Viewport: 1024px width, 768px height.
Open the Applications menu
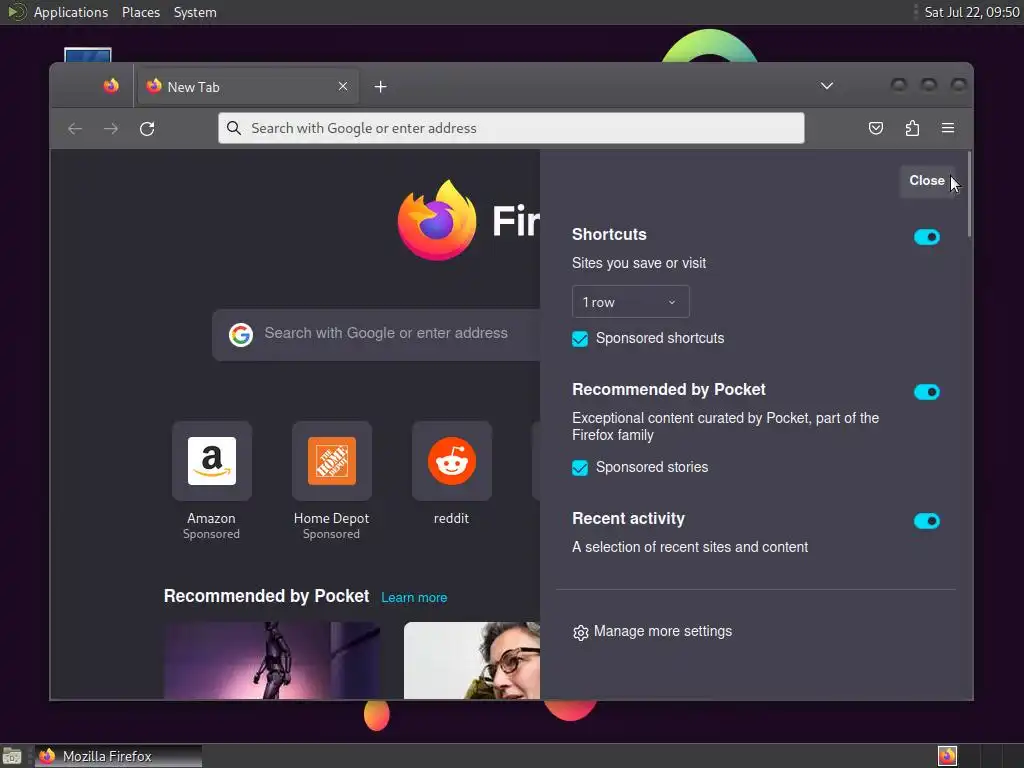coord(71,12)
